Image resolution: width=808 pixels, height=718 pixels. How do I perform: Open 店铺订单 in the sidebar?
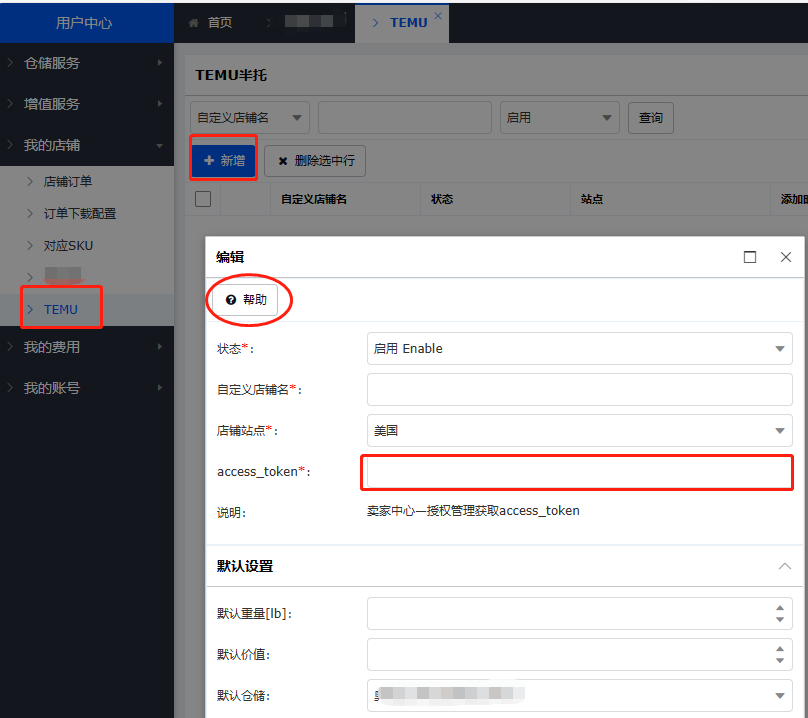68,181
